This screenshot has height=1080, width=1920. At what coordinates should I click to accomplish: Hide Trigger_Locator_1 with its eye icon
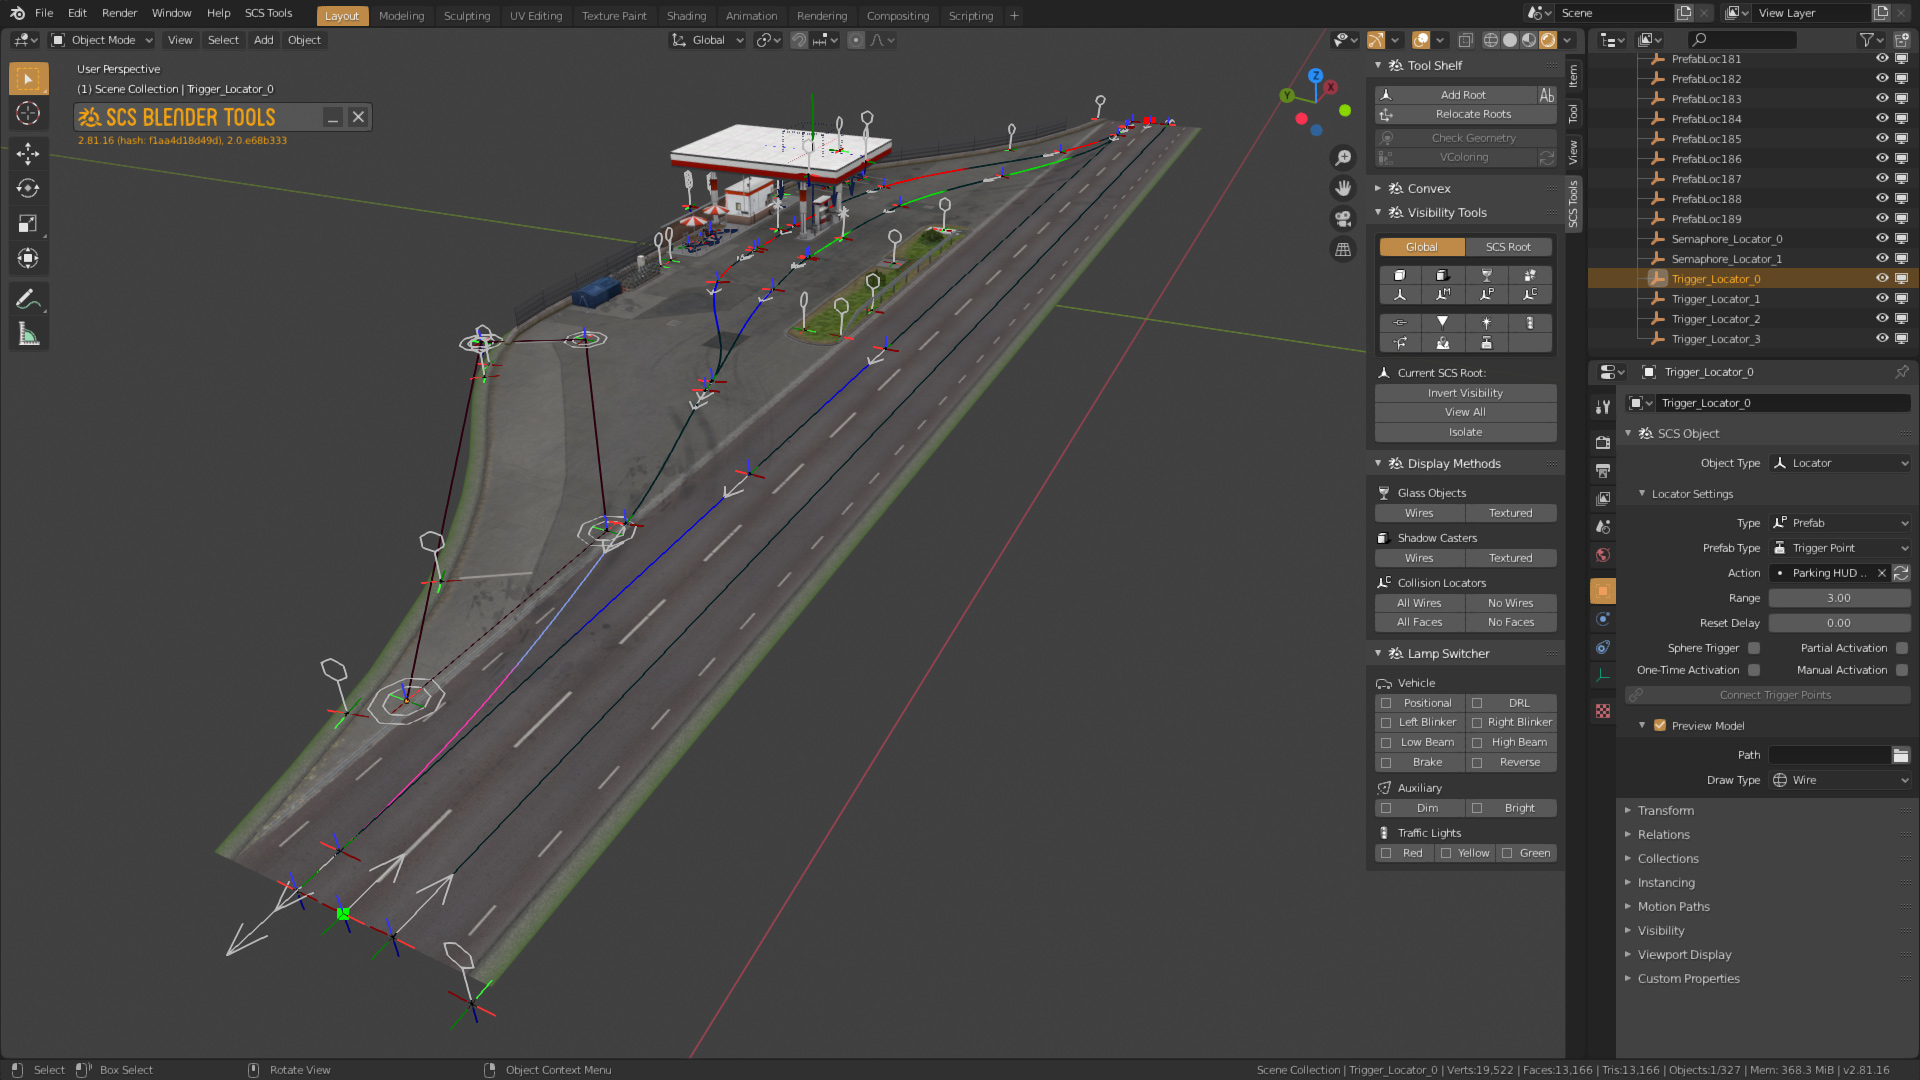1882,299
